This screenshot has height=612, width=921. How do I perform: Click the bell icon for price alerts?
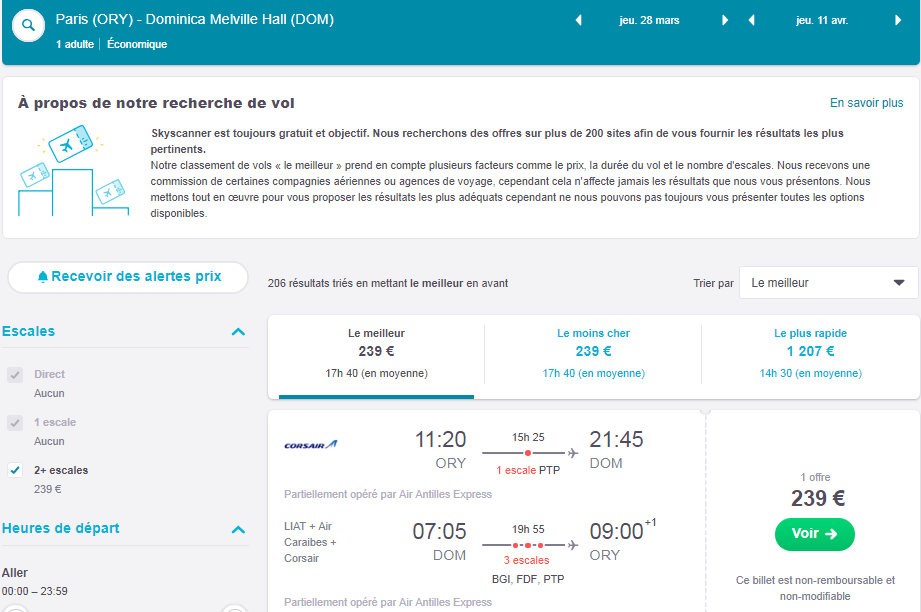pos(42,277)
